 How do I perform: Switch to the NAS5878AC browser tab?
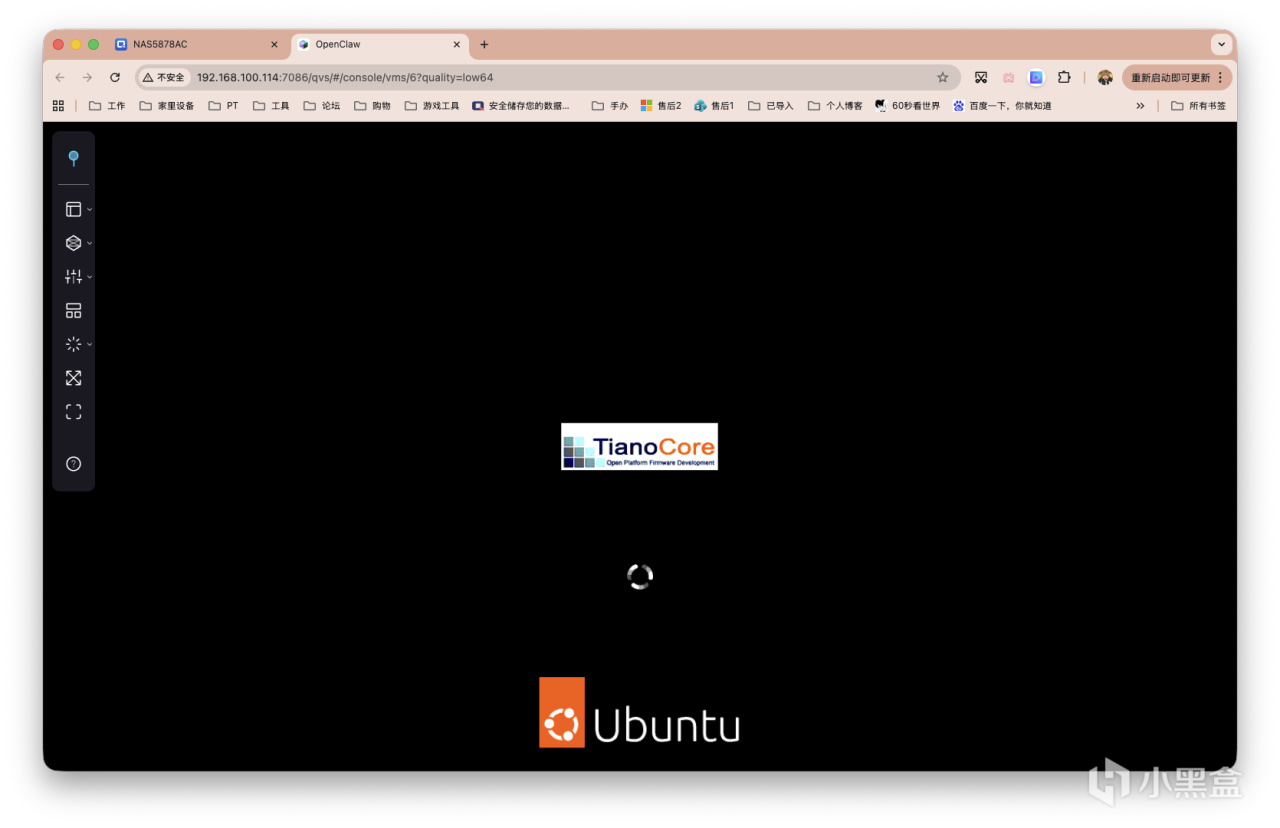(198, 45)
